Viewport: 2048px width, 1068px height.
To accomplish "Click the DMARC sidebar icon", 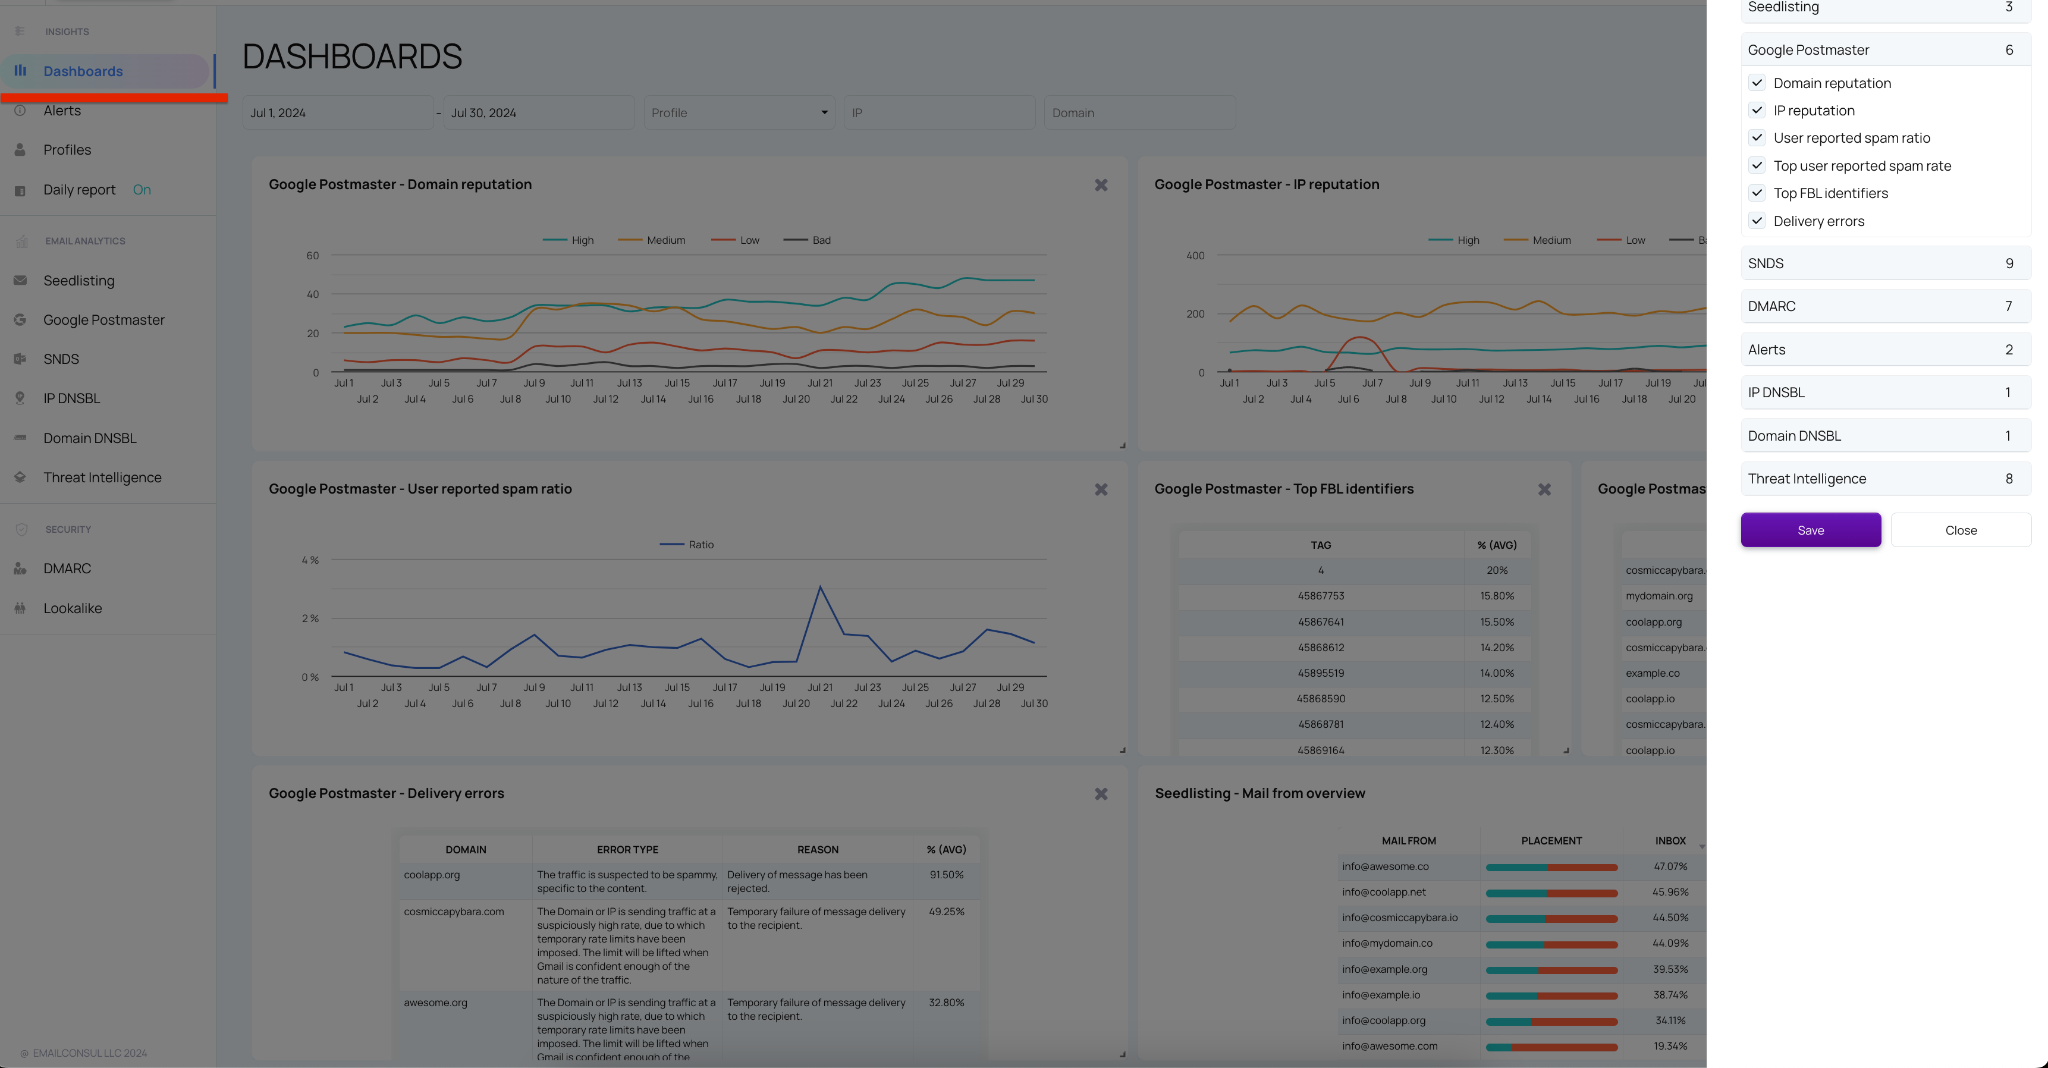I will pyautogui.click(x=20, y=568).
